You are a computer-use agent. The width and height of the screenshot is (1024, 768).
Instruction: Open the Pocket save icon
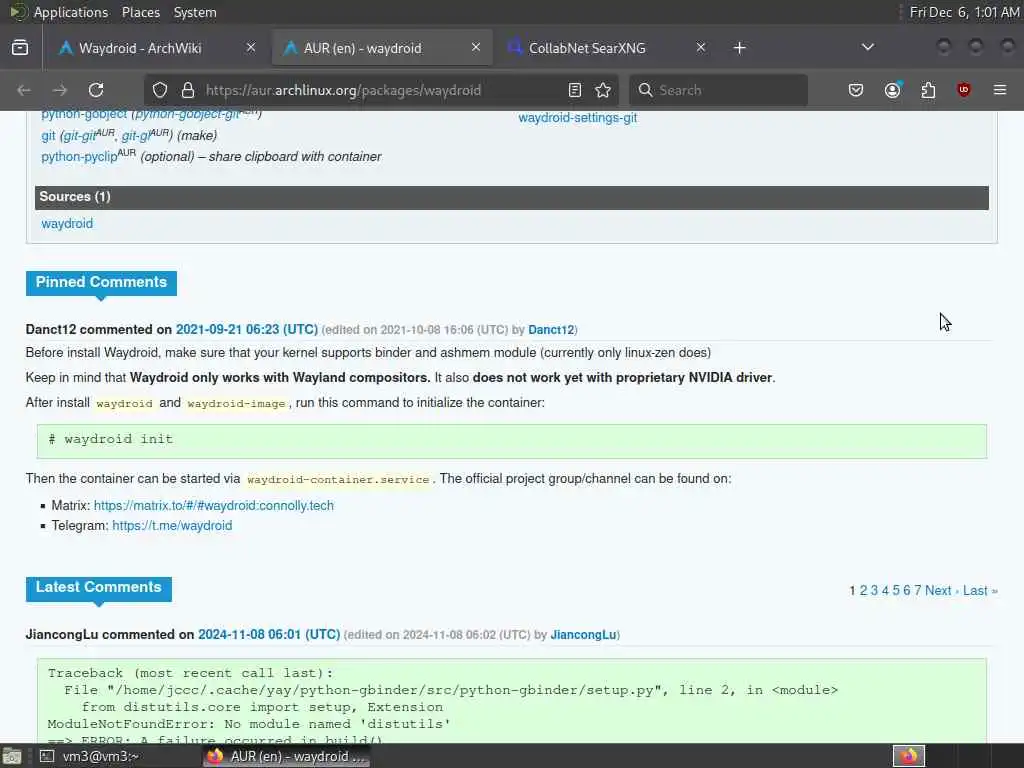tap(856, 90)
